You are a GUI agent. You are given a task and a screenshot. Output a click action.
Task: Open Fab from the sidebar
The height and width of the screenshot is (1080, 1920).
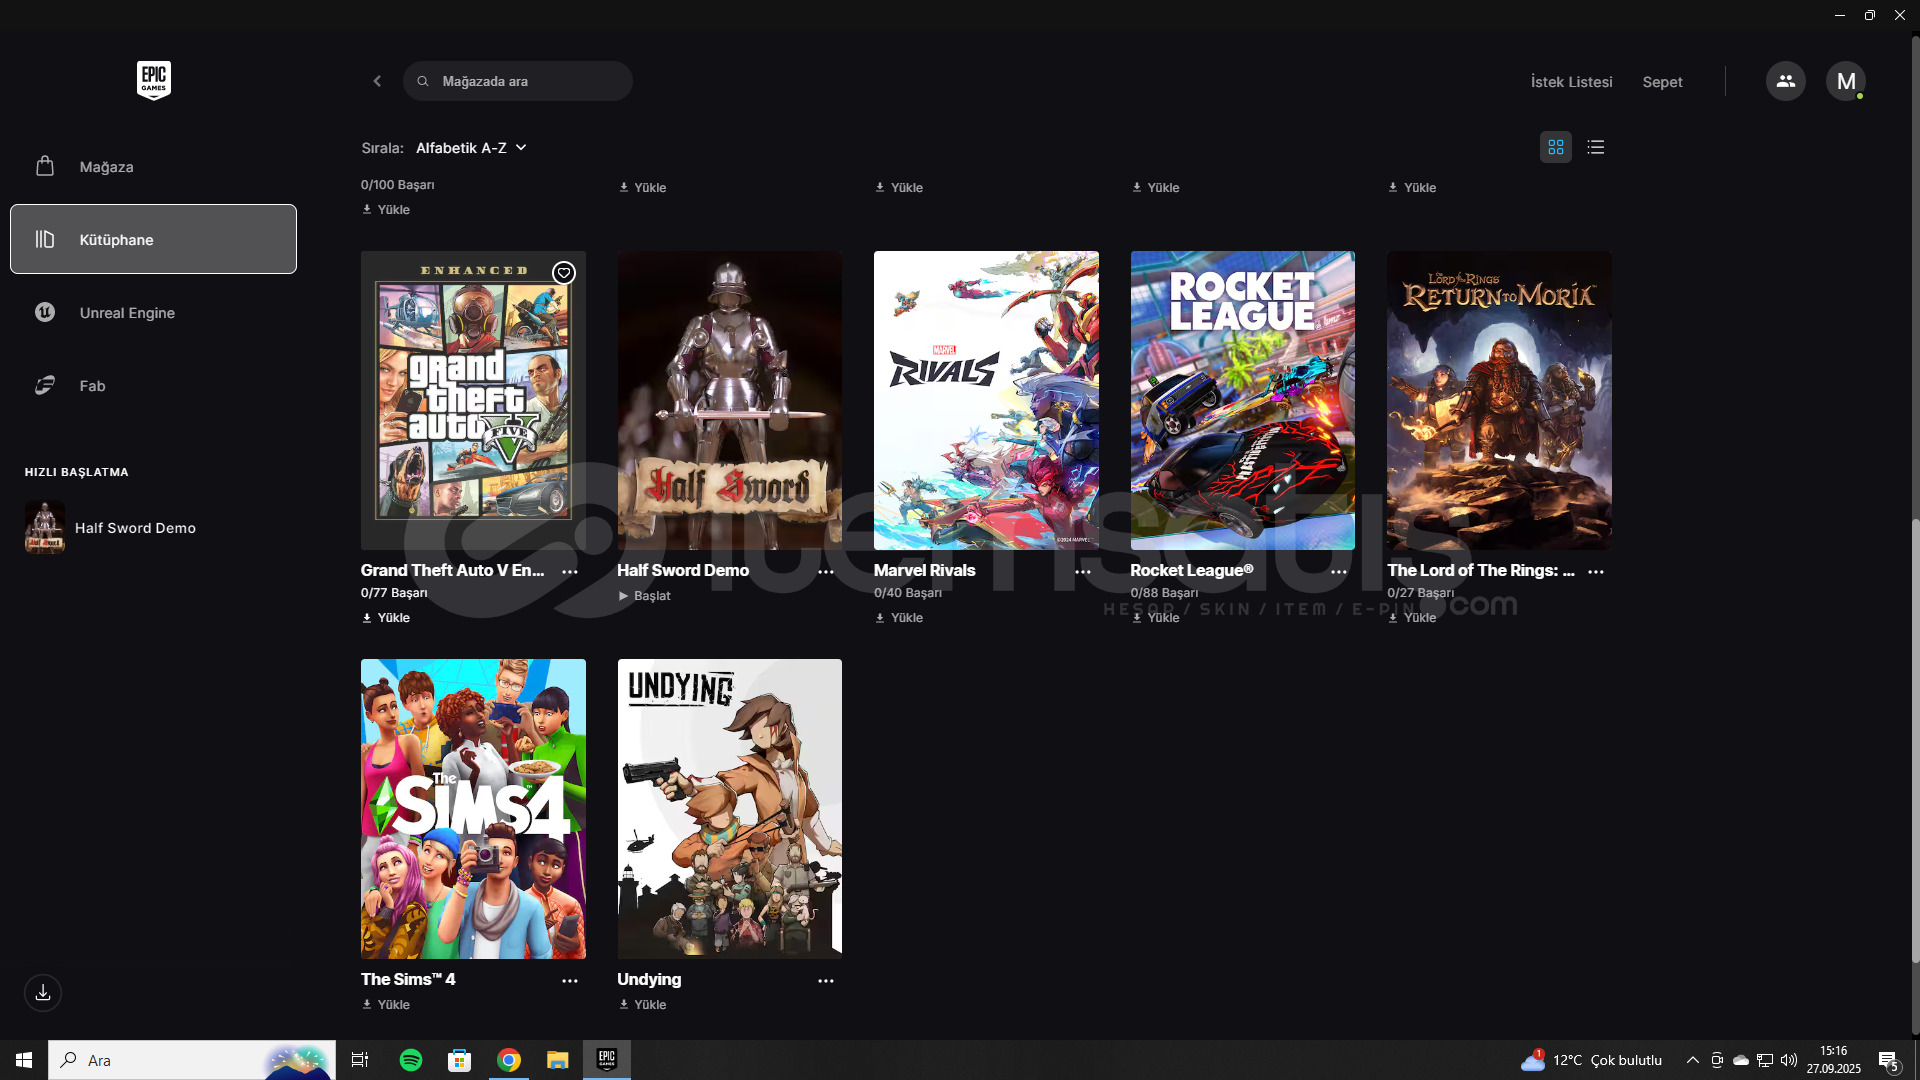92,386
